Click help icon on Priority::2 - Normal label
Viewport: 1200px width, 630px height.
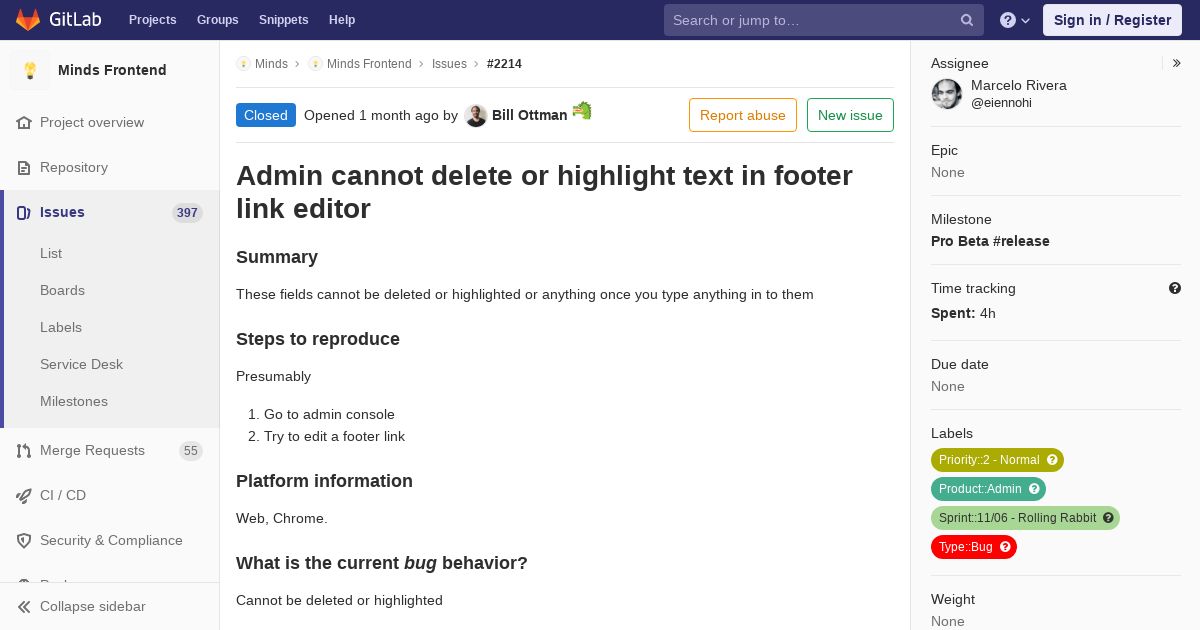pyautogui.click(x=1052, y=460)
